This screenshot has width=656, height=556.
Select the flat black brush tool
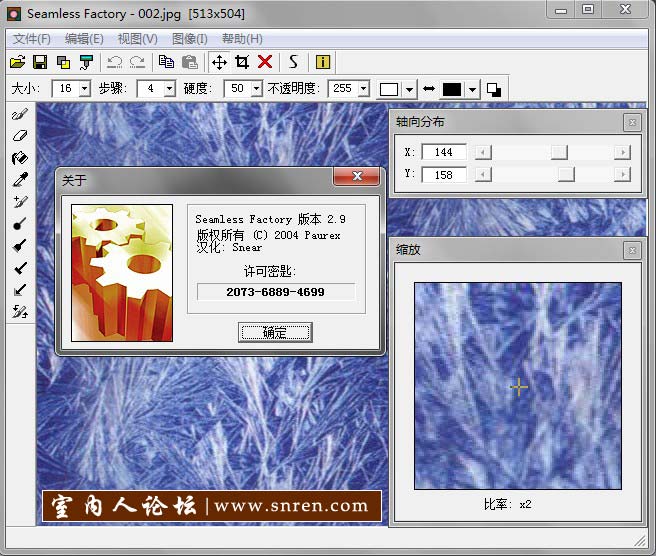point(20,246)
